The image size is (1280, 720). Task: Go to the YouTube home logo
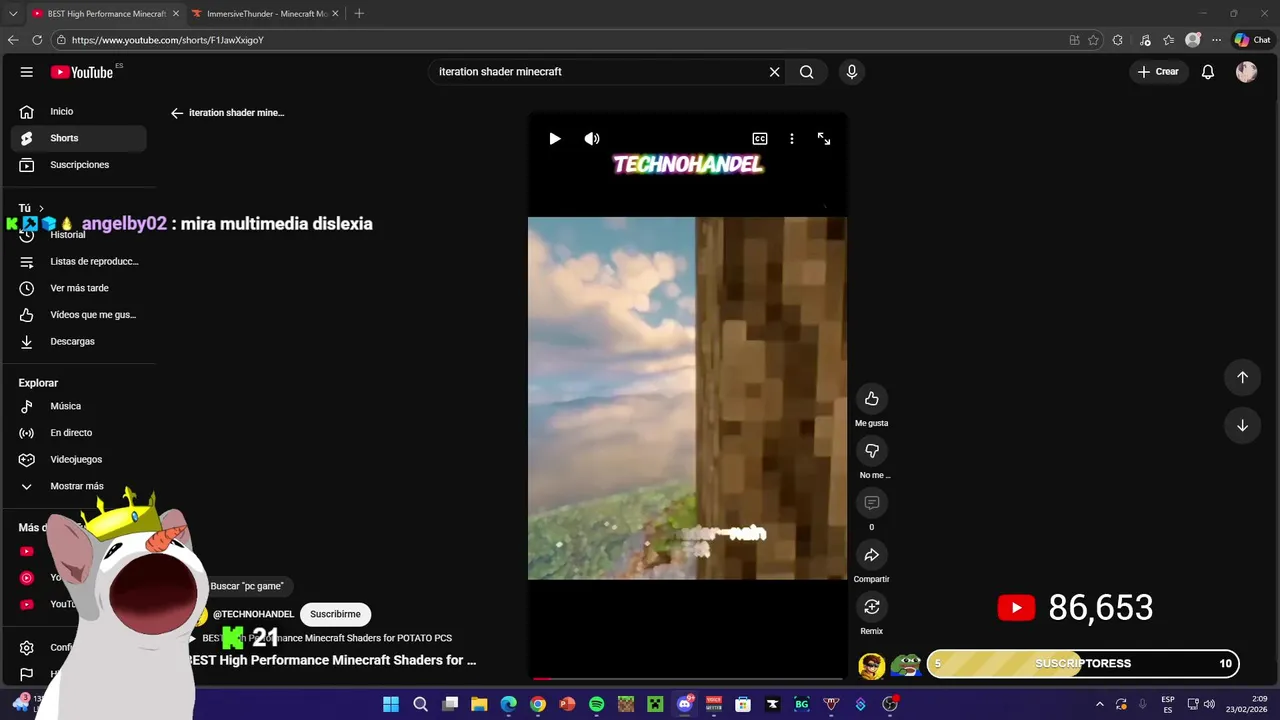(82, 72)
